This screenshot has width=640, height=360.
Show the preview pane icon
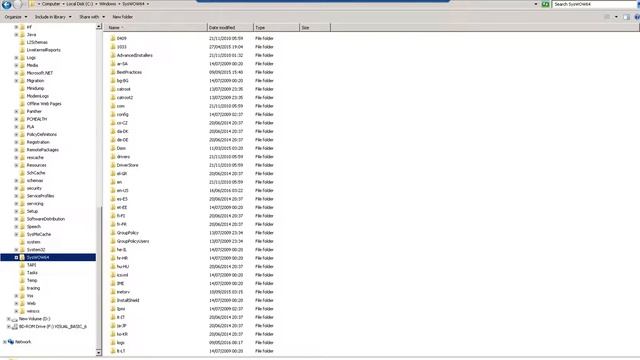(627, 17)
